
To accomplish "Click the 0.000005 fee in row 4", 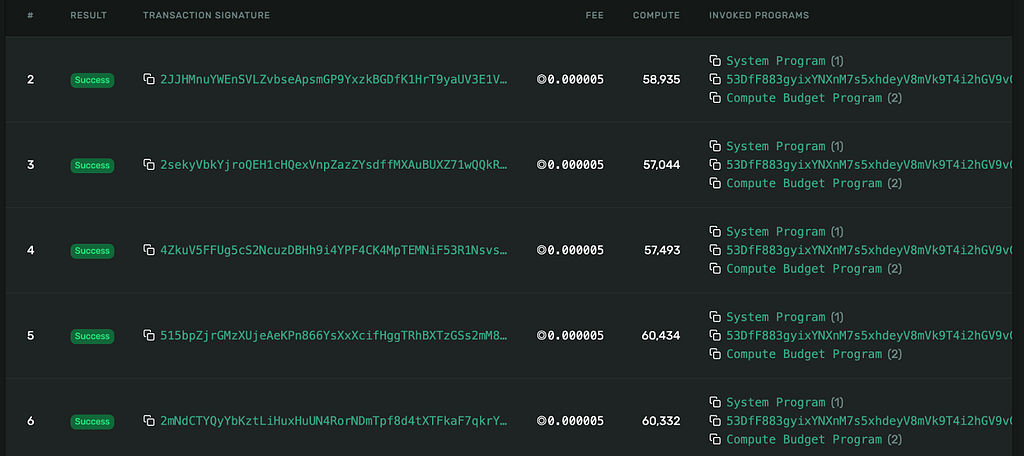I will click(x=570, y=250).
